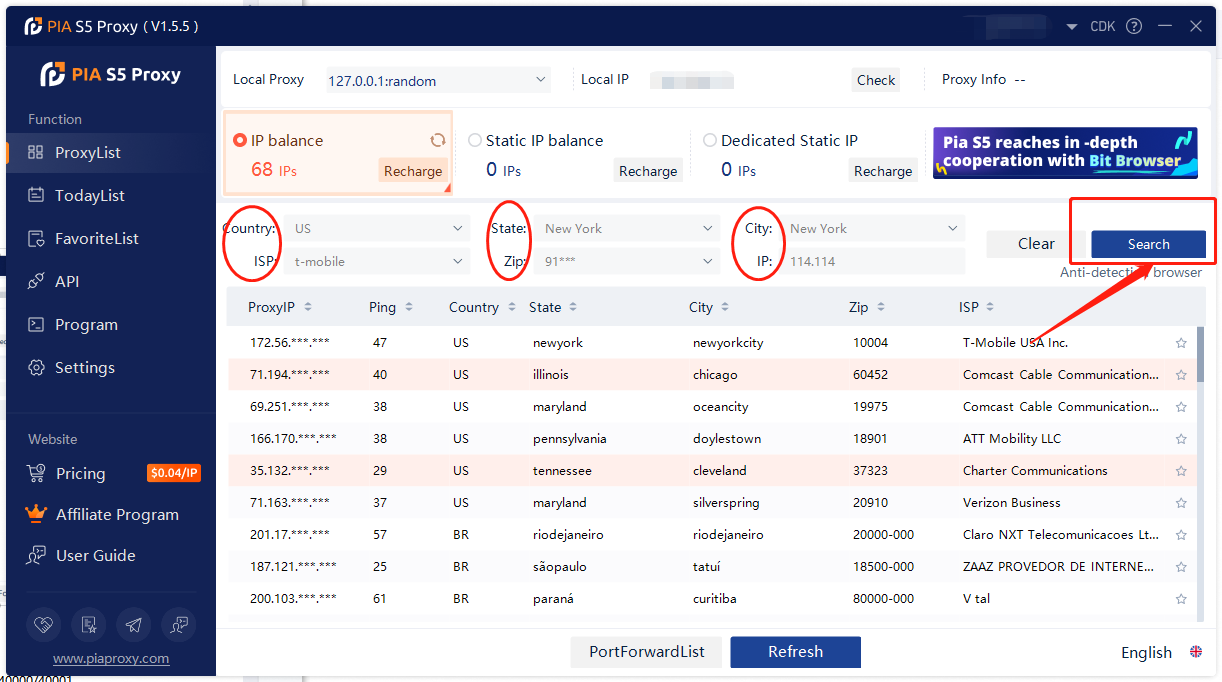Viewport: 1222px width, 682px height.
Task: Go to the API sidebar section
Action: (x=67, y=282)
